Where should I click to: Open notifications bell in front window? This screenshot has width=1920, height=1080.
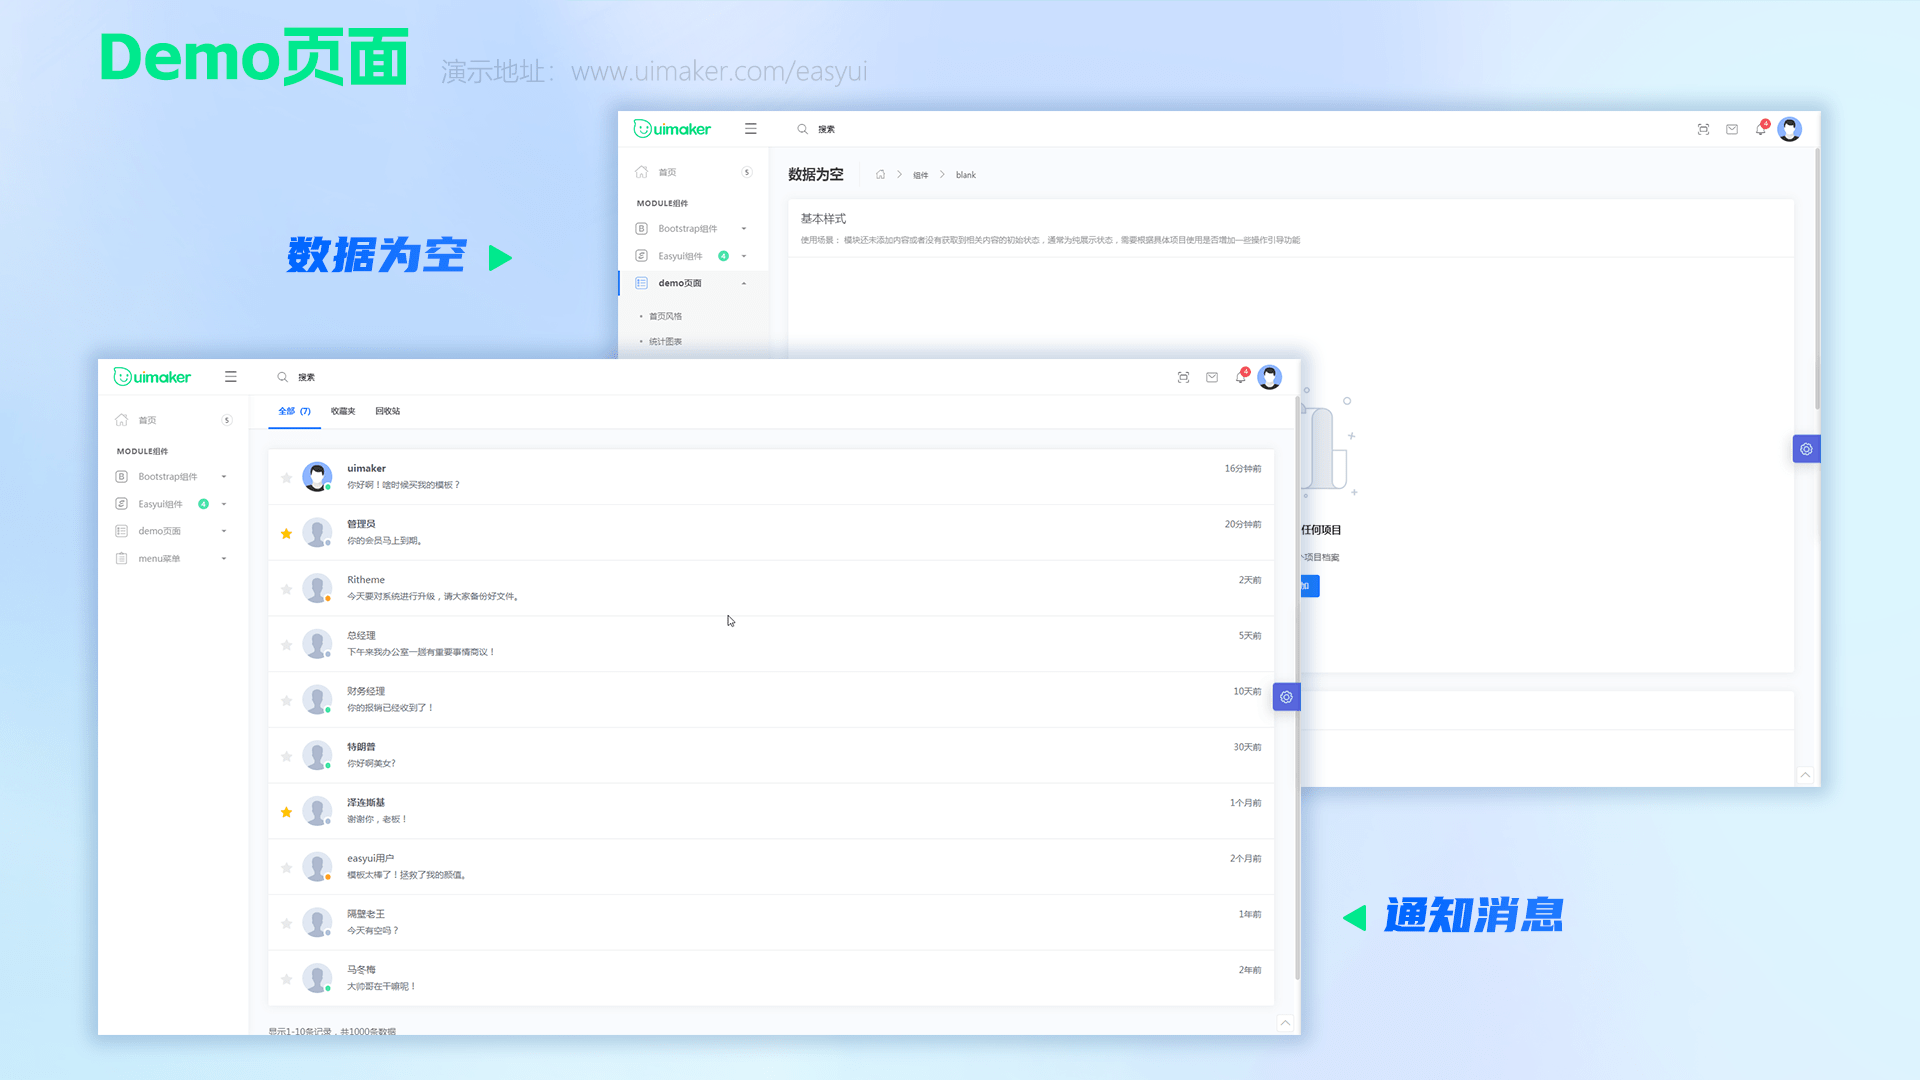click(1240, 377)
